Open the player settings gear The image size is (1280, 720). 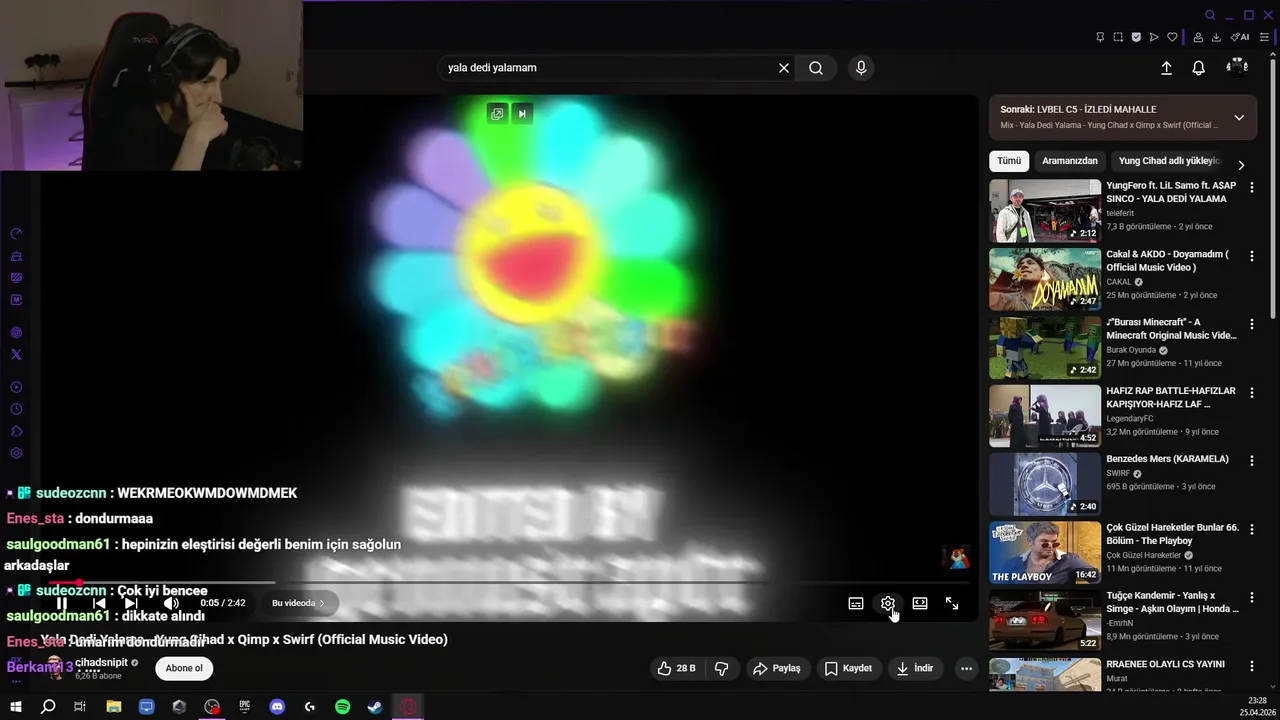coord(887,603)
